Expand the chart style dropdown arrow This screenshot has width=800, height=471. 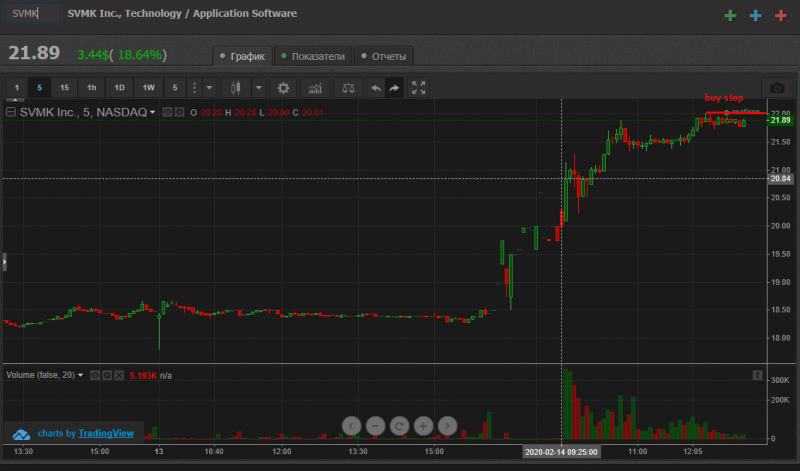(259, 88)
